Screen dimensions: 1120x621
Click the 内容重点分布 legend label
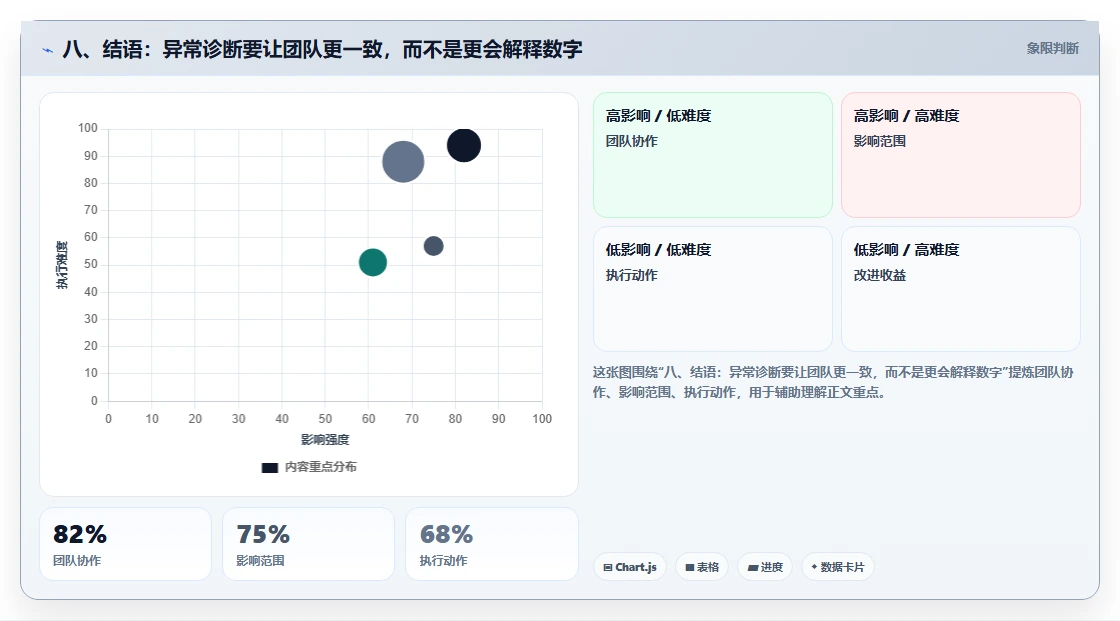point(320,467)
